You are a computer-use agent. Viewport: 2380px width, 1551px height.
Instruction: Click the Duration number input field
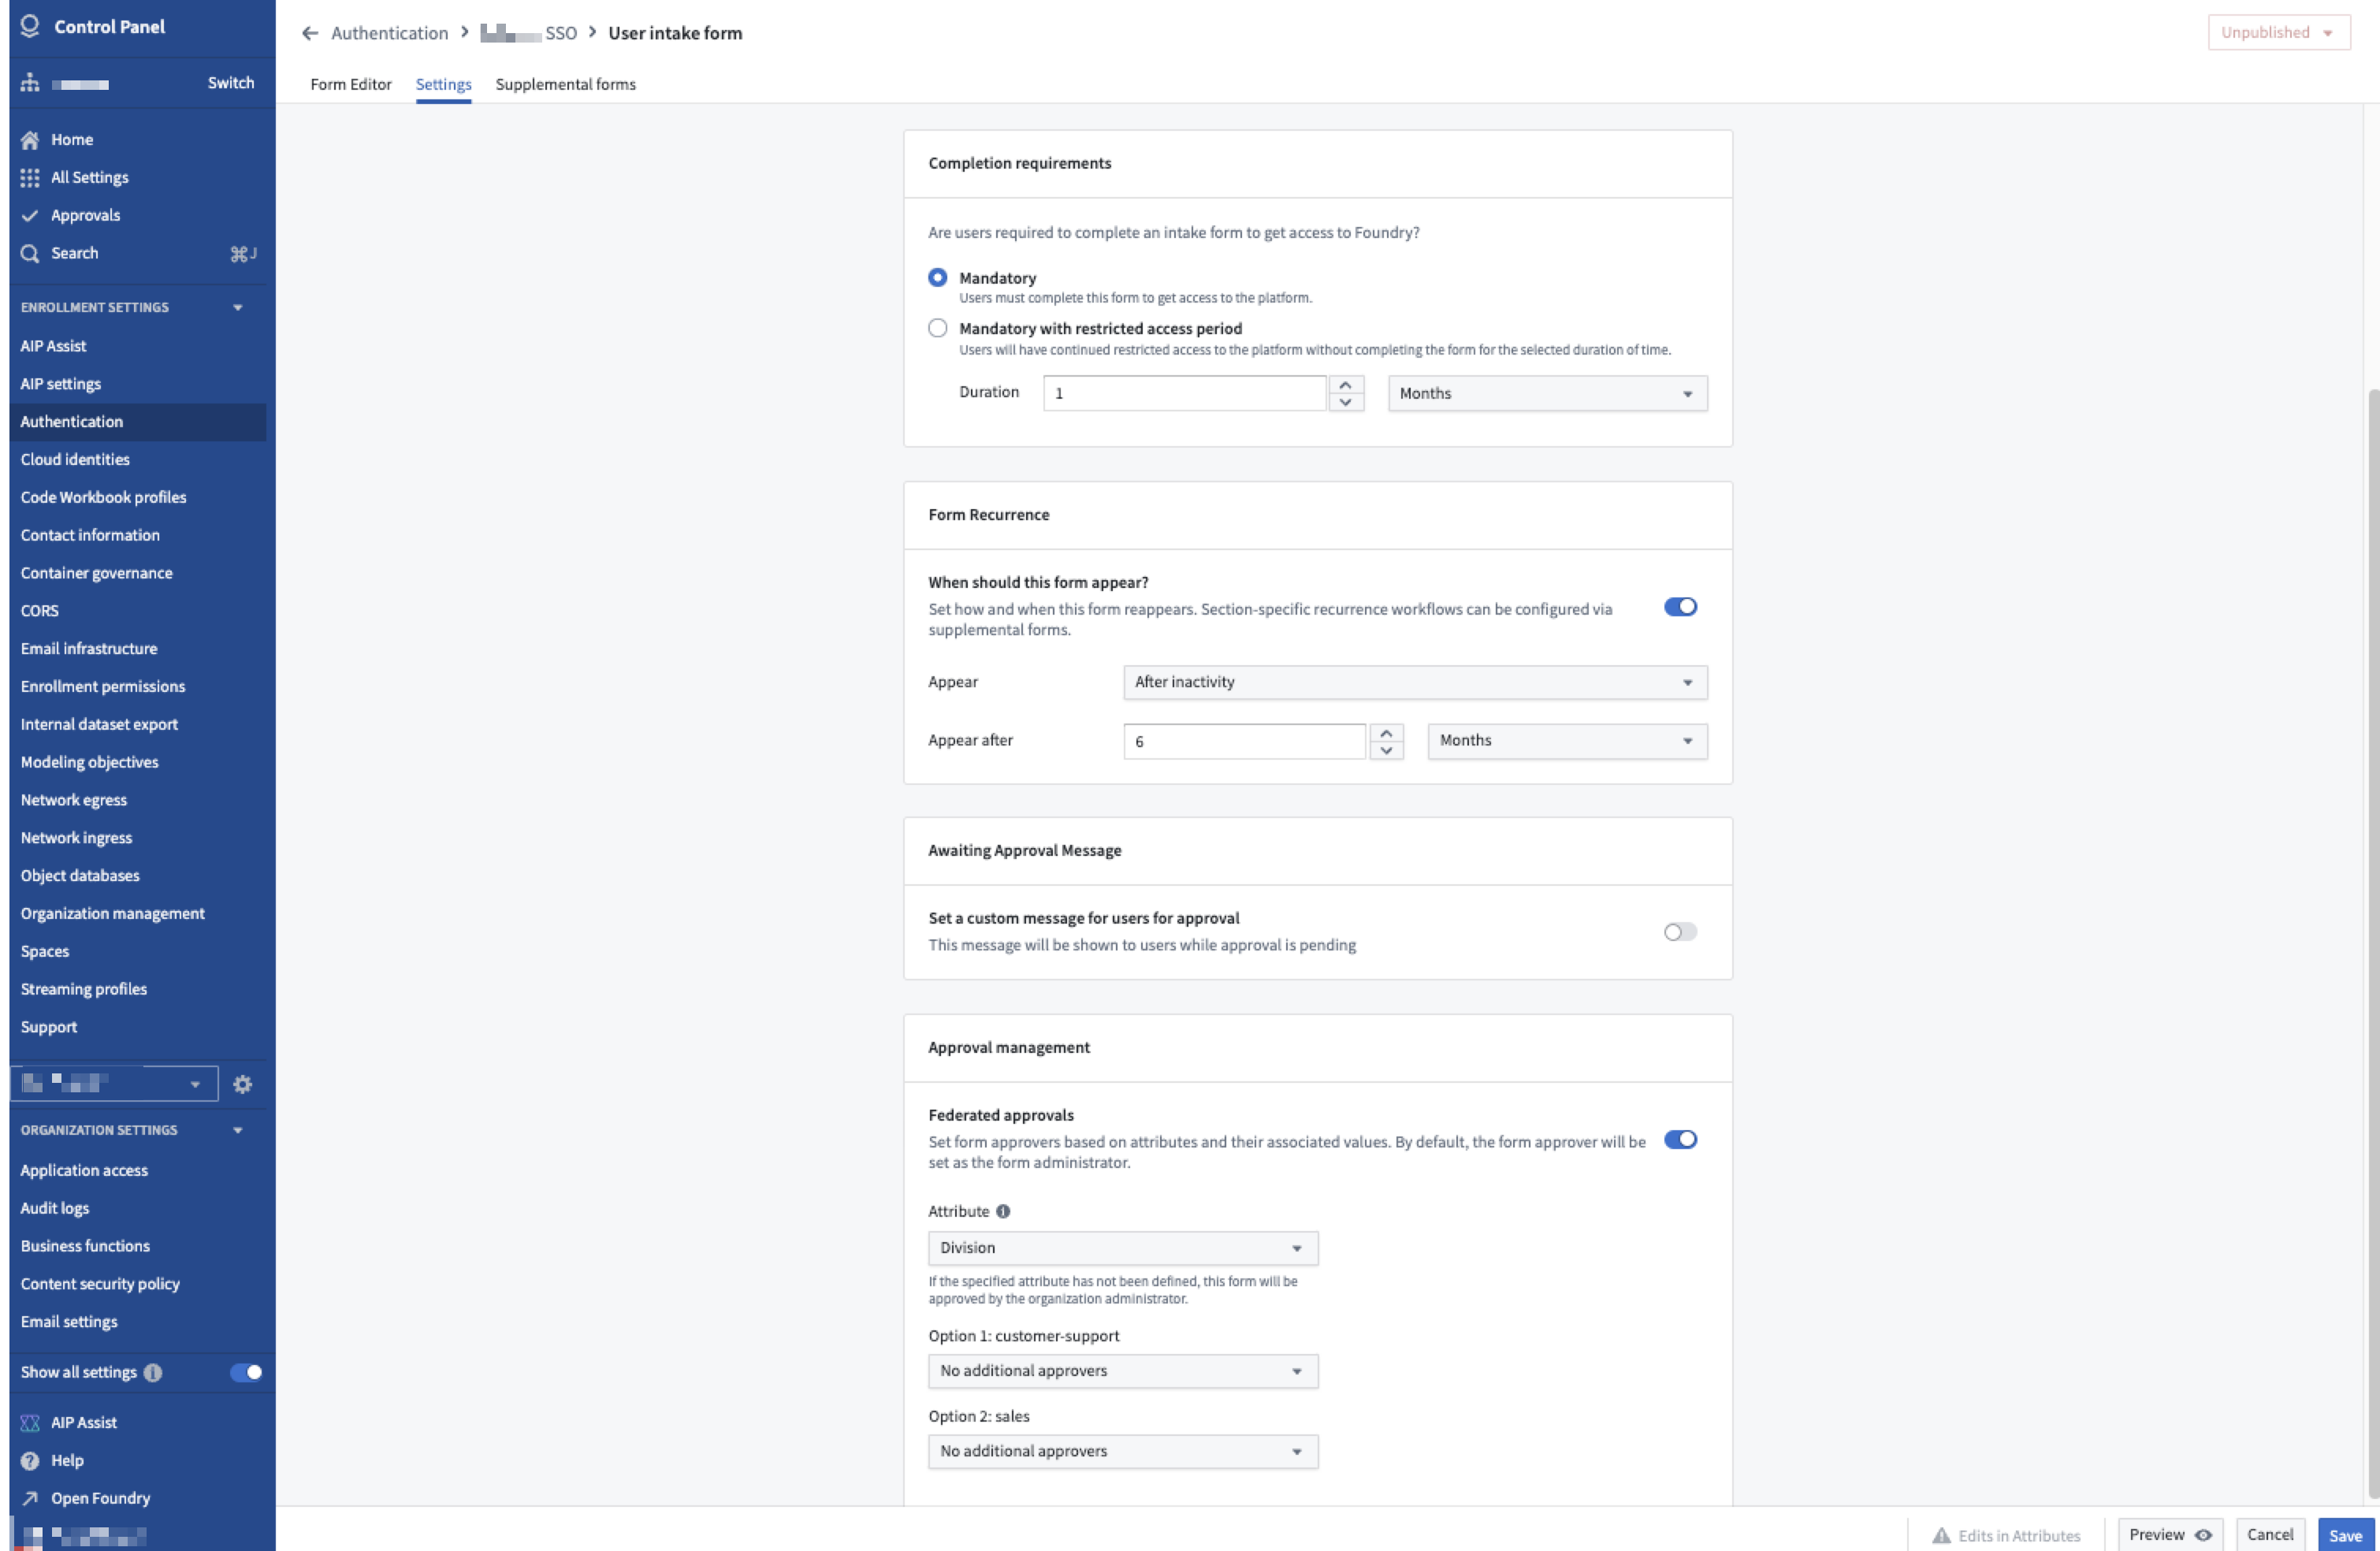pos(1184,393)
